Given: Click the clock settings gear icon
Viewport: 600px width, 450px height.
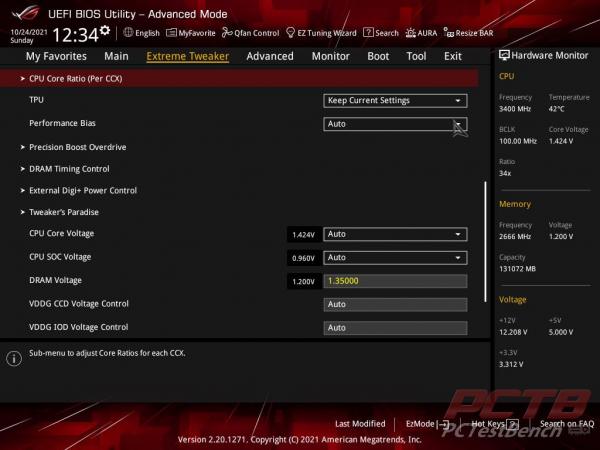Looking at the screenshot, I should (104, 30).
